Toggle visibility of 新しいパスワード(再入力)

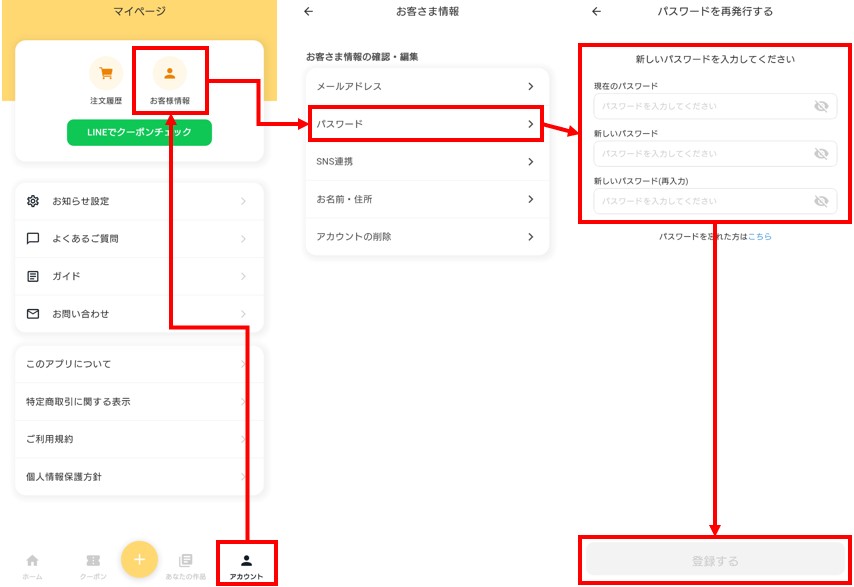coord(821,201)
